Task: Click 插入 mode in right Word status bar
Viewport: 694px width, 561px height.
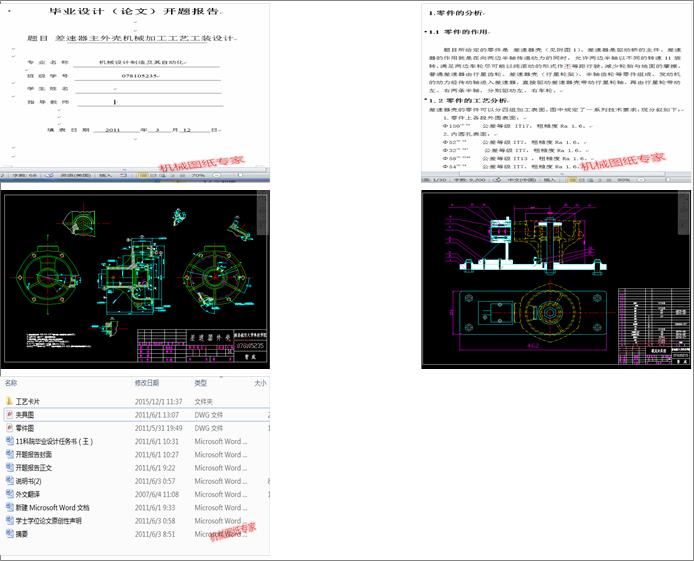Action: point(549,180)
